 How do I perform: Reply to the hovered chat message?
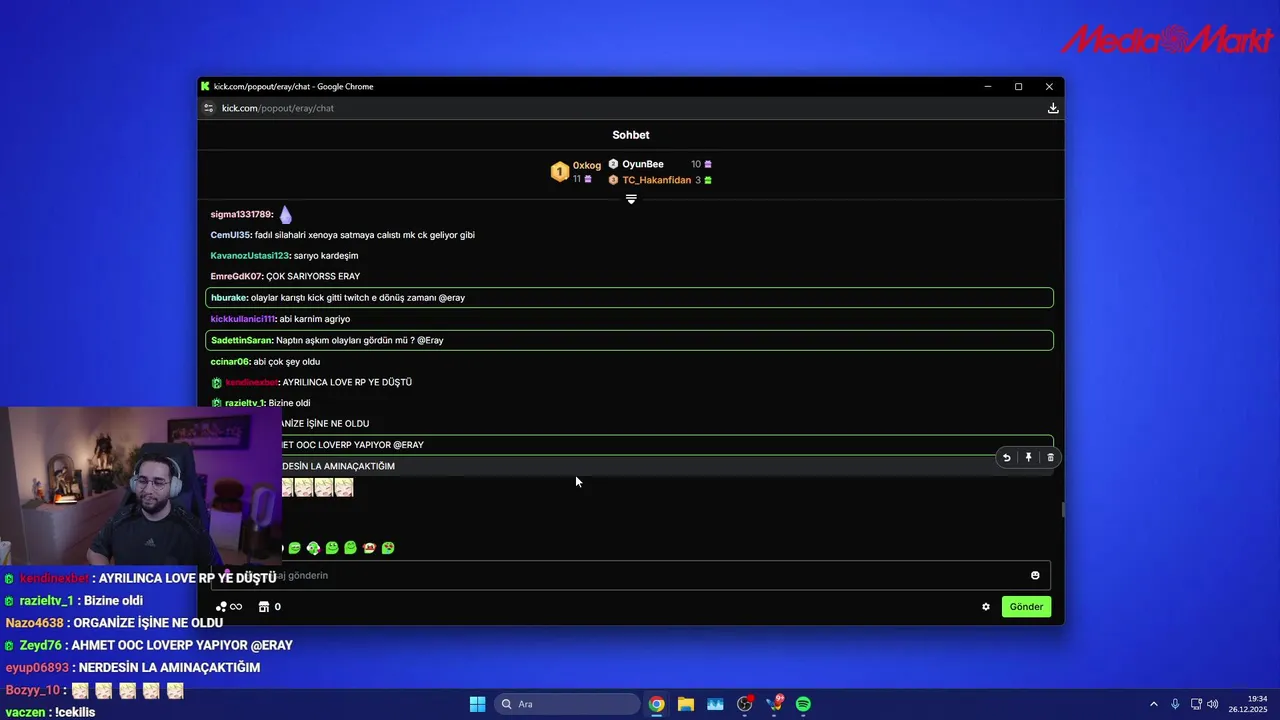[1006, 458]
